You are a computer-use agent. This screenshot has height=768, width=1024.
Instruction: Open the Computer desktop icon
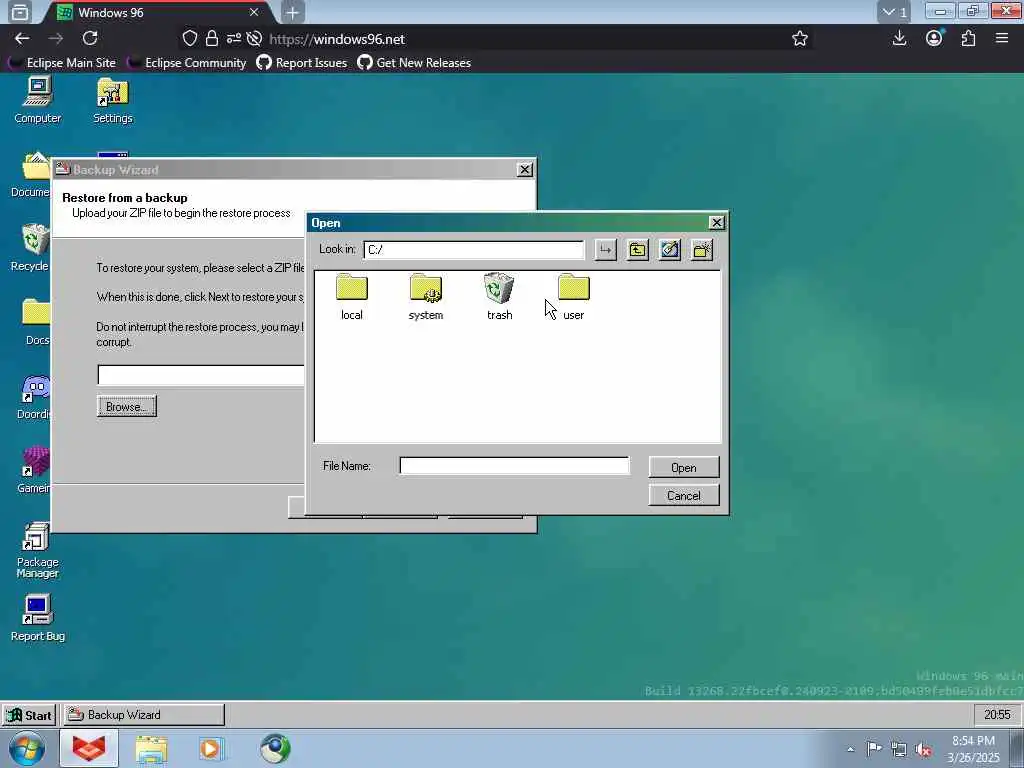[37, 100]
